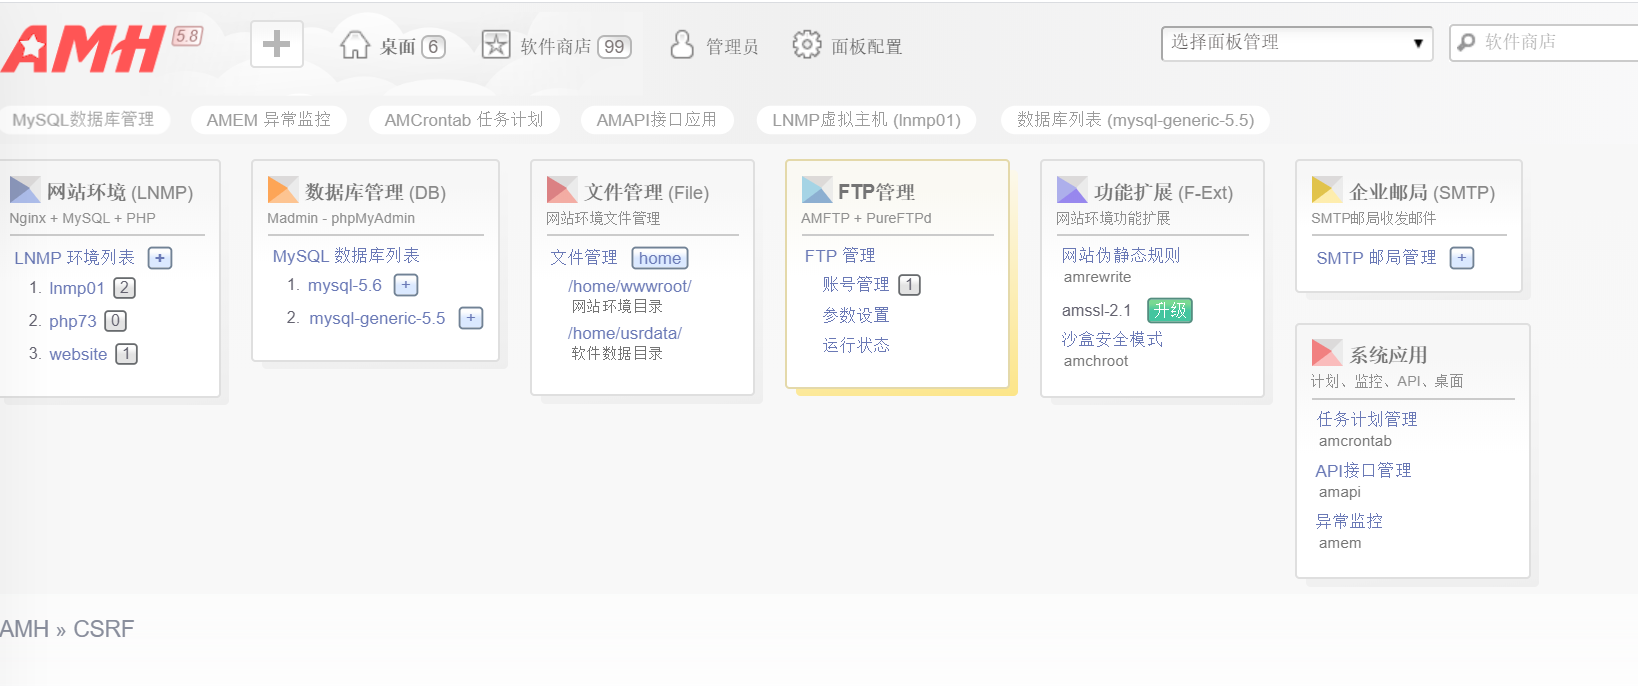Click the large plus add button

(277, 44)
